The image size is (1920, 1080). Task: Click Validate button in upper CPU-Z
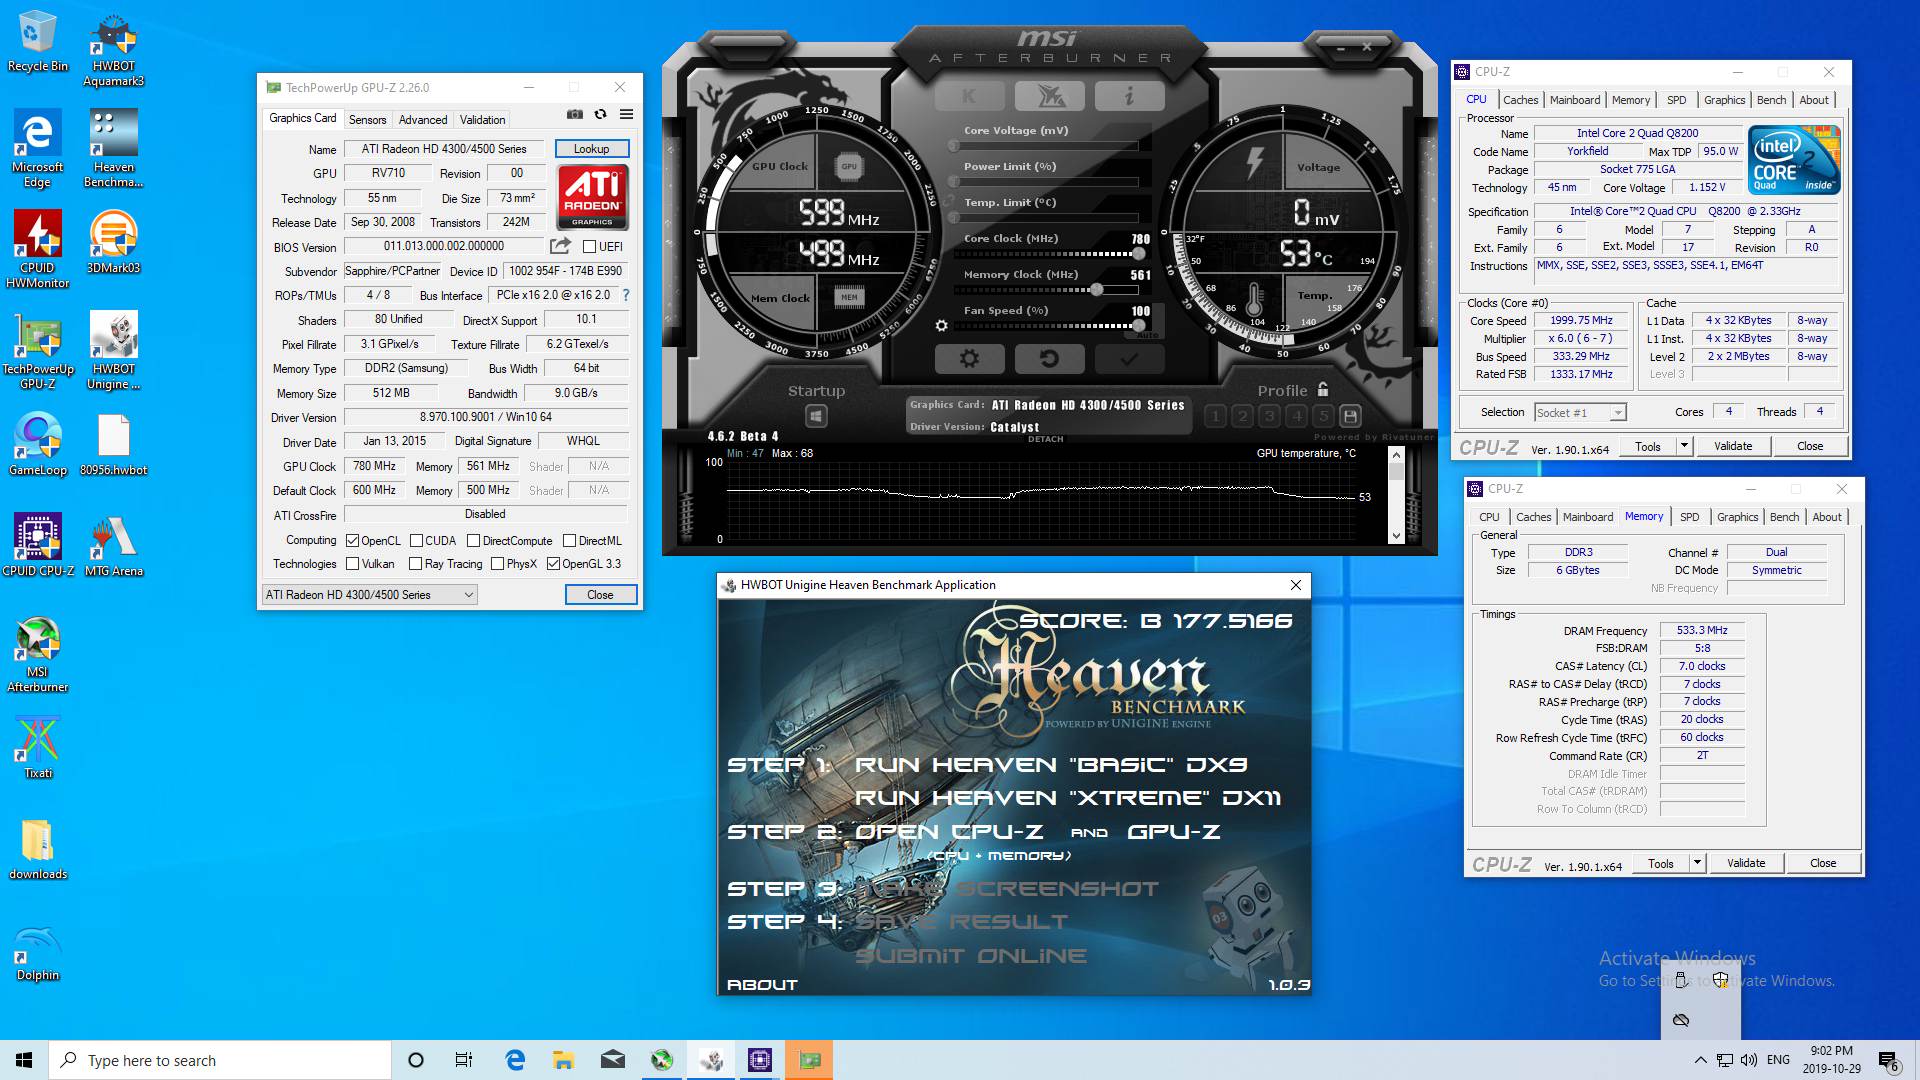point(1733,446)
